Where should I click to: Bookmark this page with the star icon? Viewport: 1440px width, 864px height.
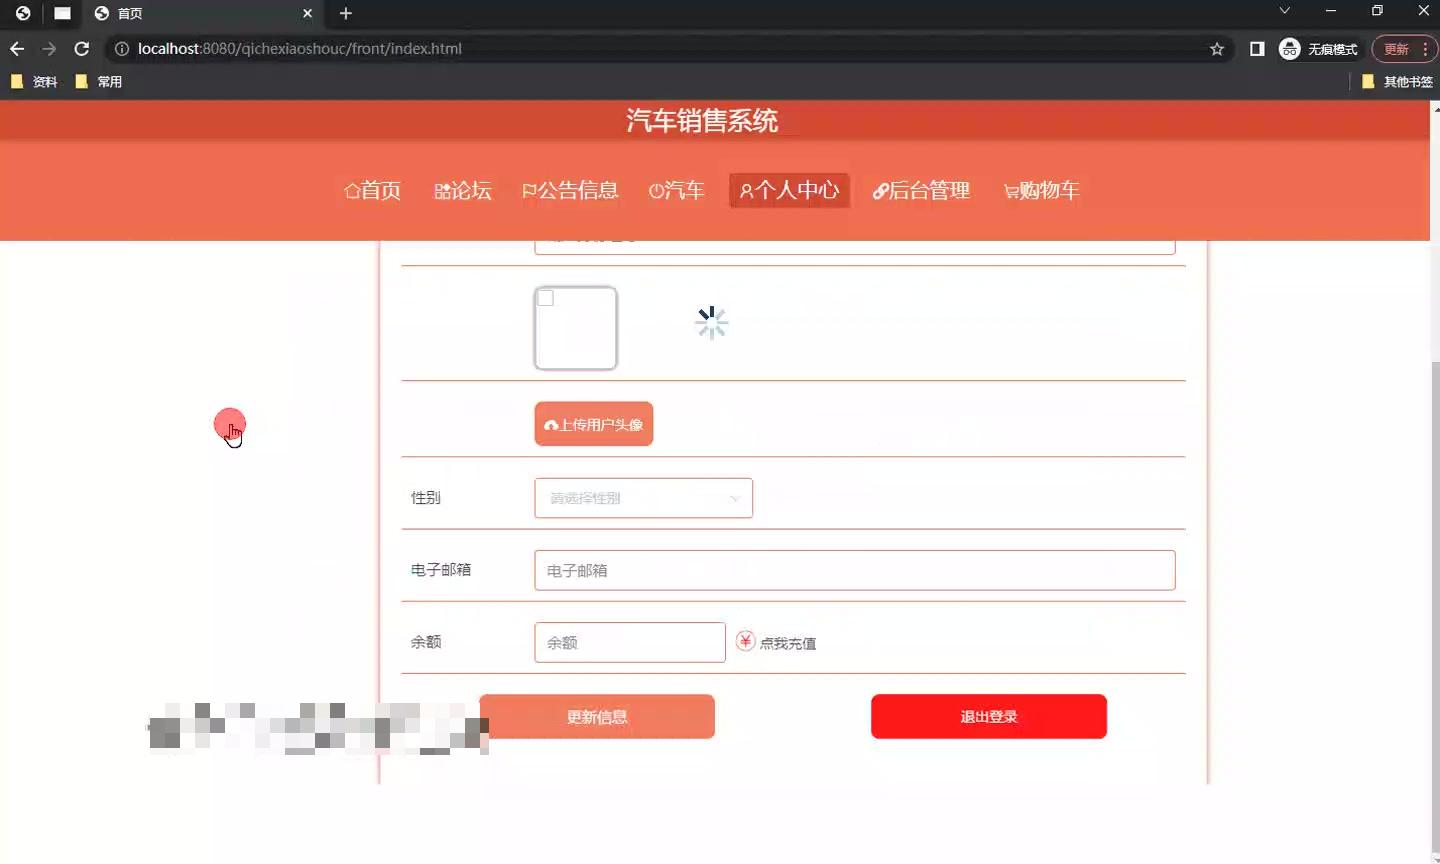1217,49
